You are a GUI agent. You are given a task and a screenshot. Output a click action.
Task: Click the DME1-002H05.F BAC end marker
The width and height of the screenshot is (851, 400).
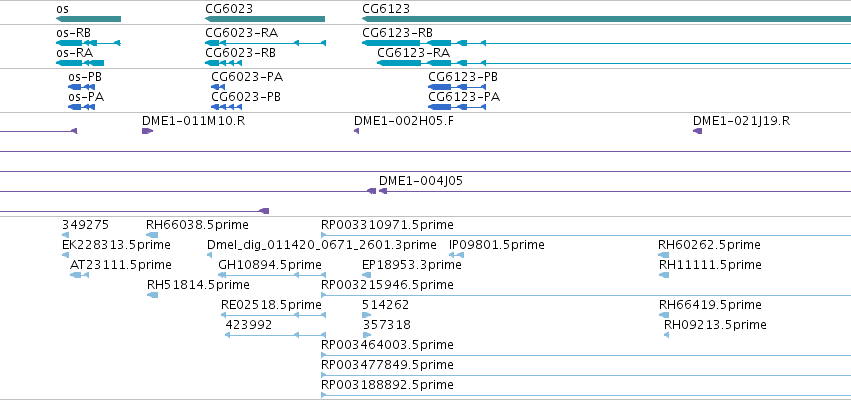357,131
